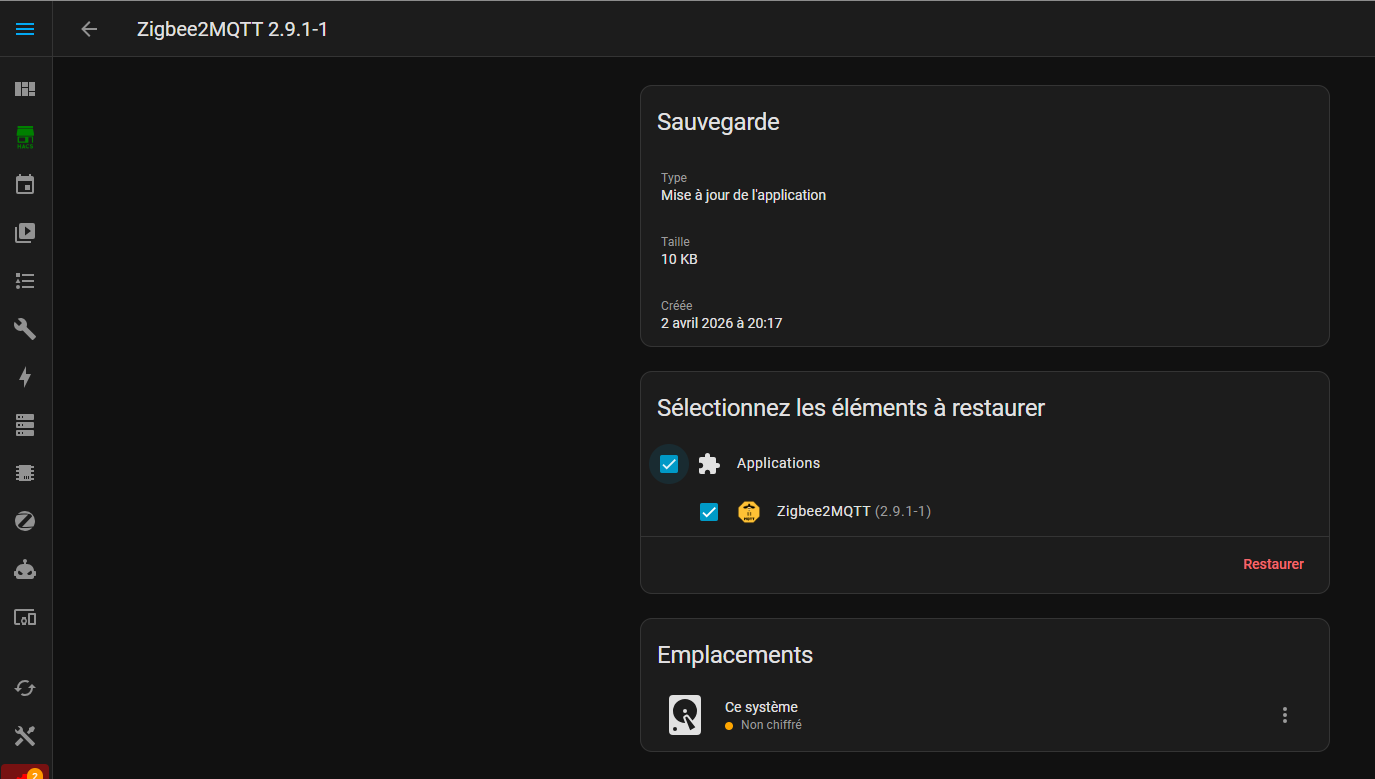Open the robot icon in sidebar
This screenshot has width=1375, height=779.
click(25, 569)
